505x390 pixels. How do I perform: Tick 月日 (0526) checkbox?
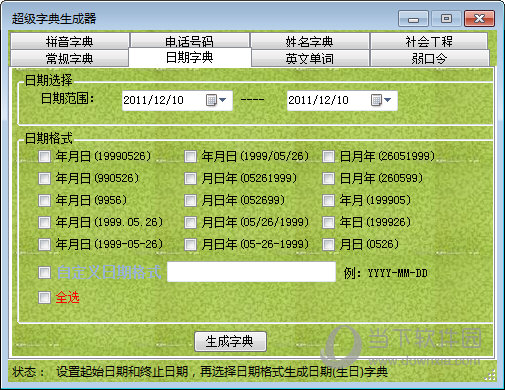(x=328, y=244)
